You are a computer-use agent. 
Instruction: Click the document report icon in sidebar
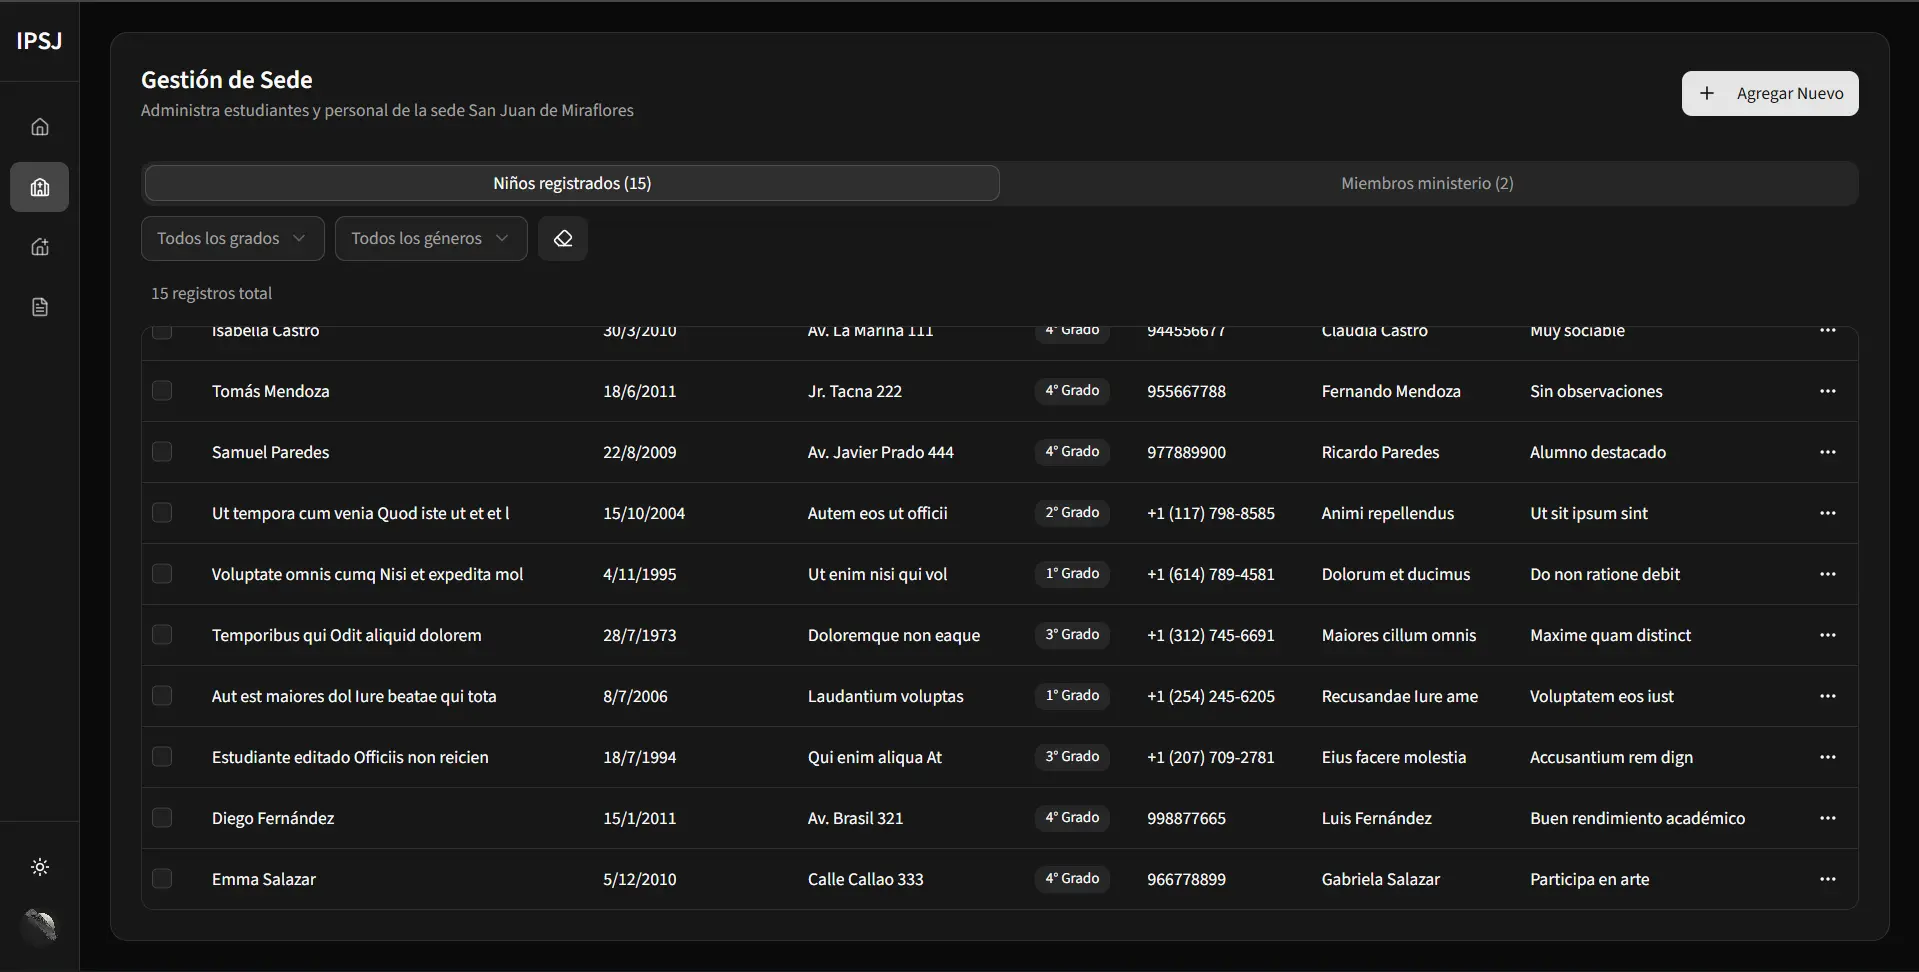coord(40,307)
